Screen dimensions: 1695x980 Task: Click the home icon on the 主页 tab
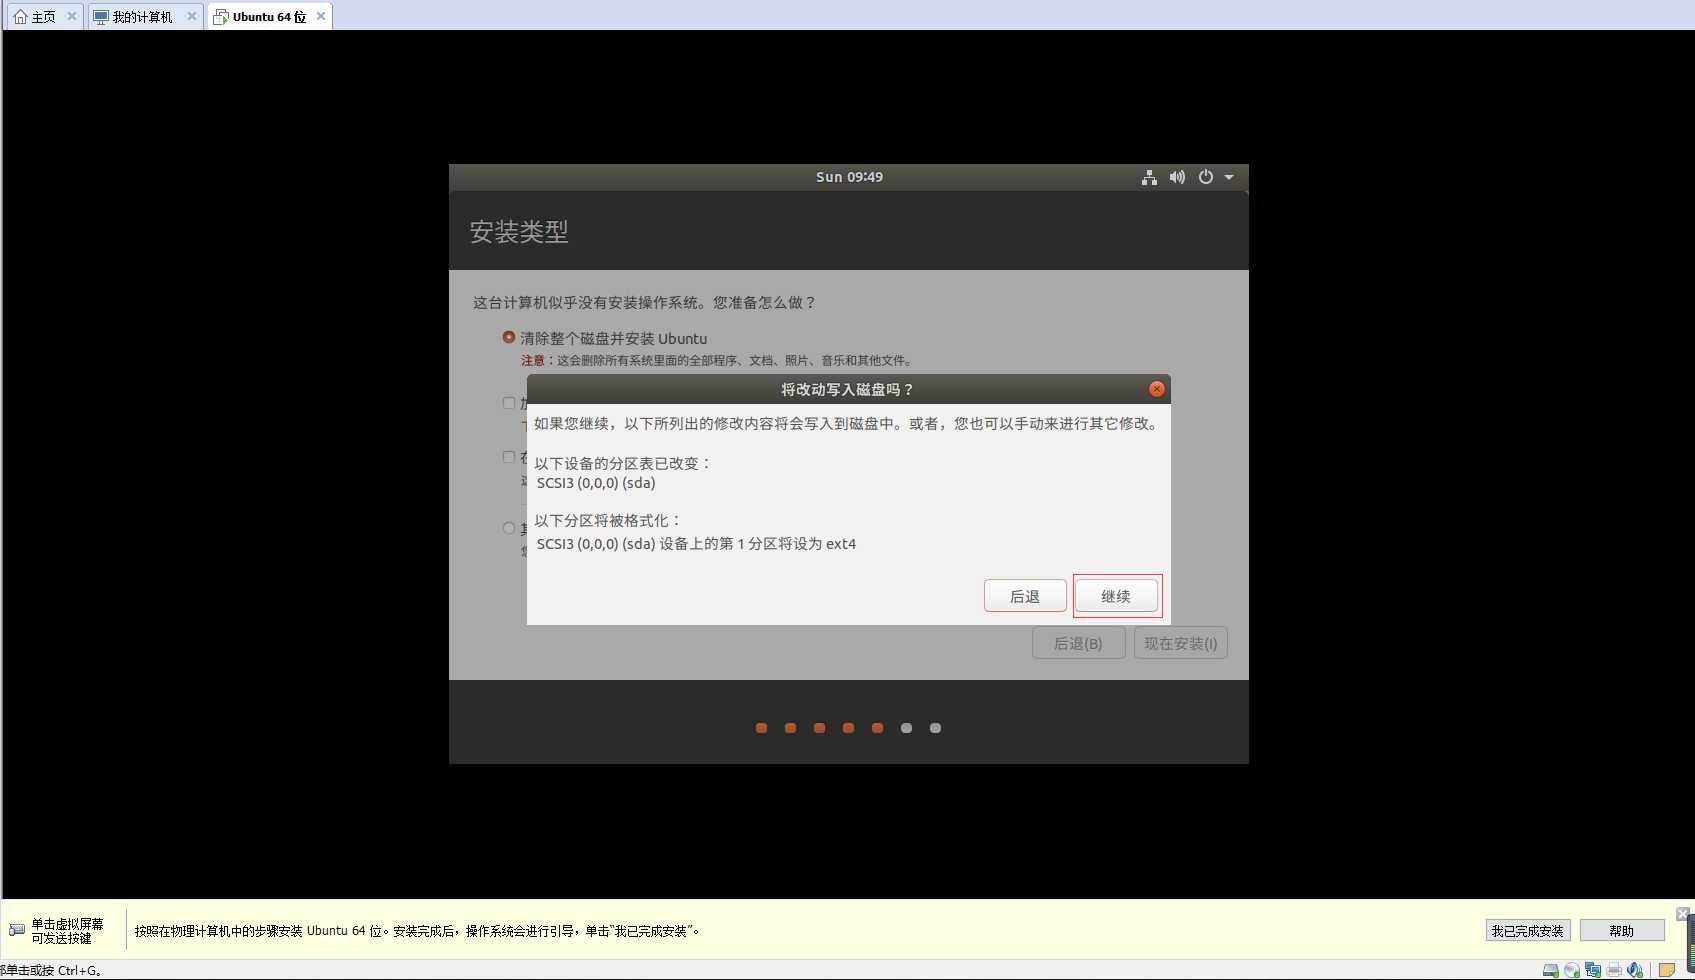point(20,17)
